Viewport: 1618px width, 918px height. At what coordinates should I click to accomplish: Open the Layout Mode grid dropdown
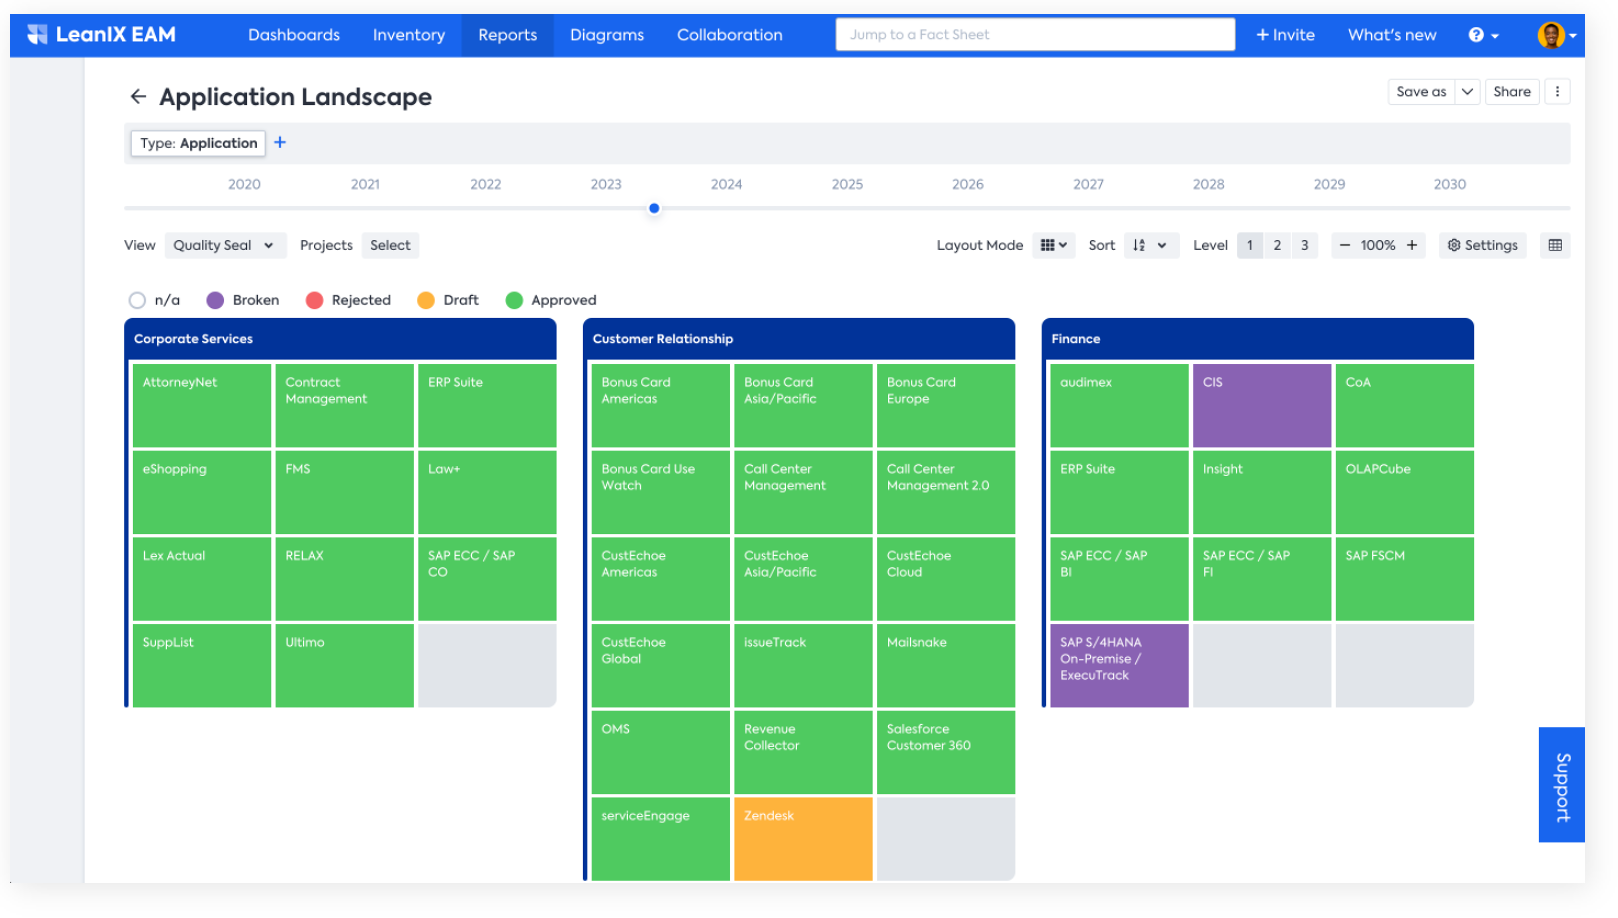1054,245
